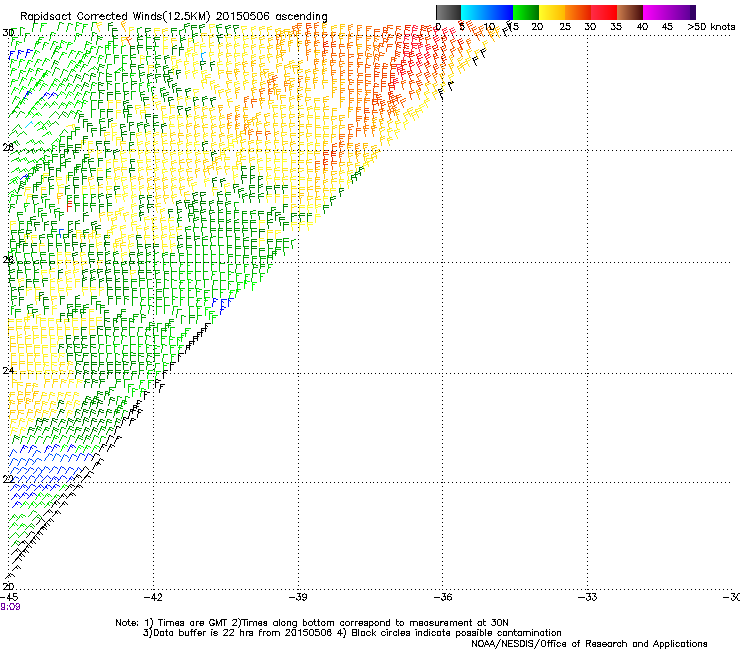Image resolution: width=740 pixels, height=650 pixels.
Task: Click the '45' value under the color legend
Action: [x=667, y=27]
